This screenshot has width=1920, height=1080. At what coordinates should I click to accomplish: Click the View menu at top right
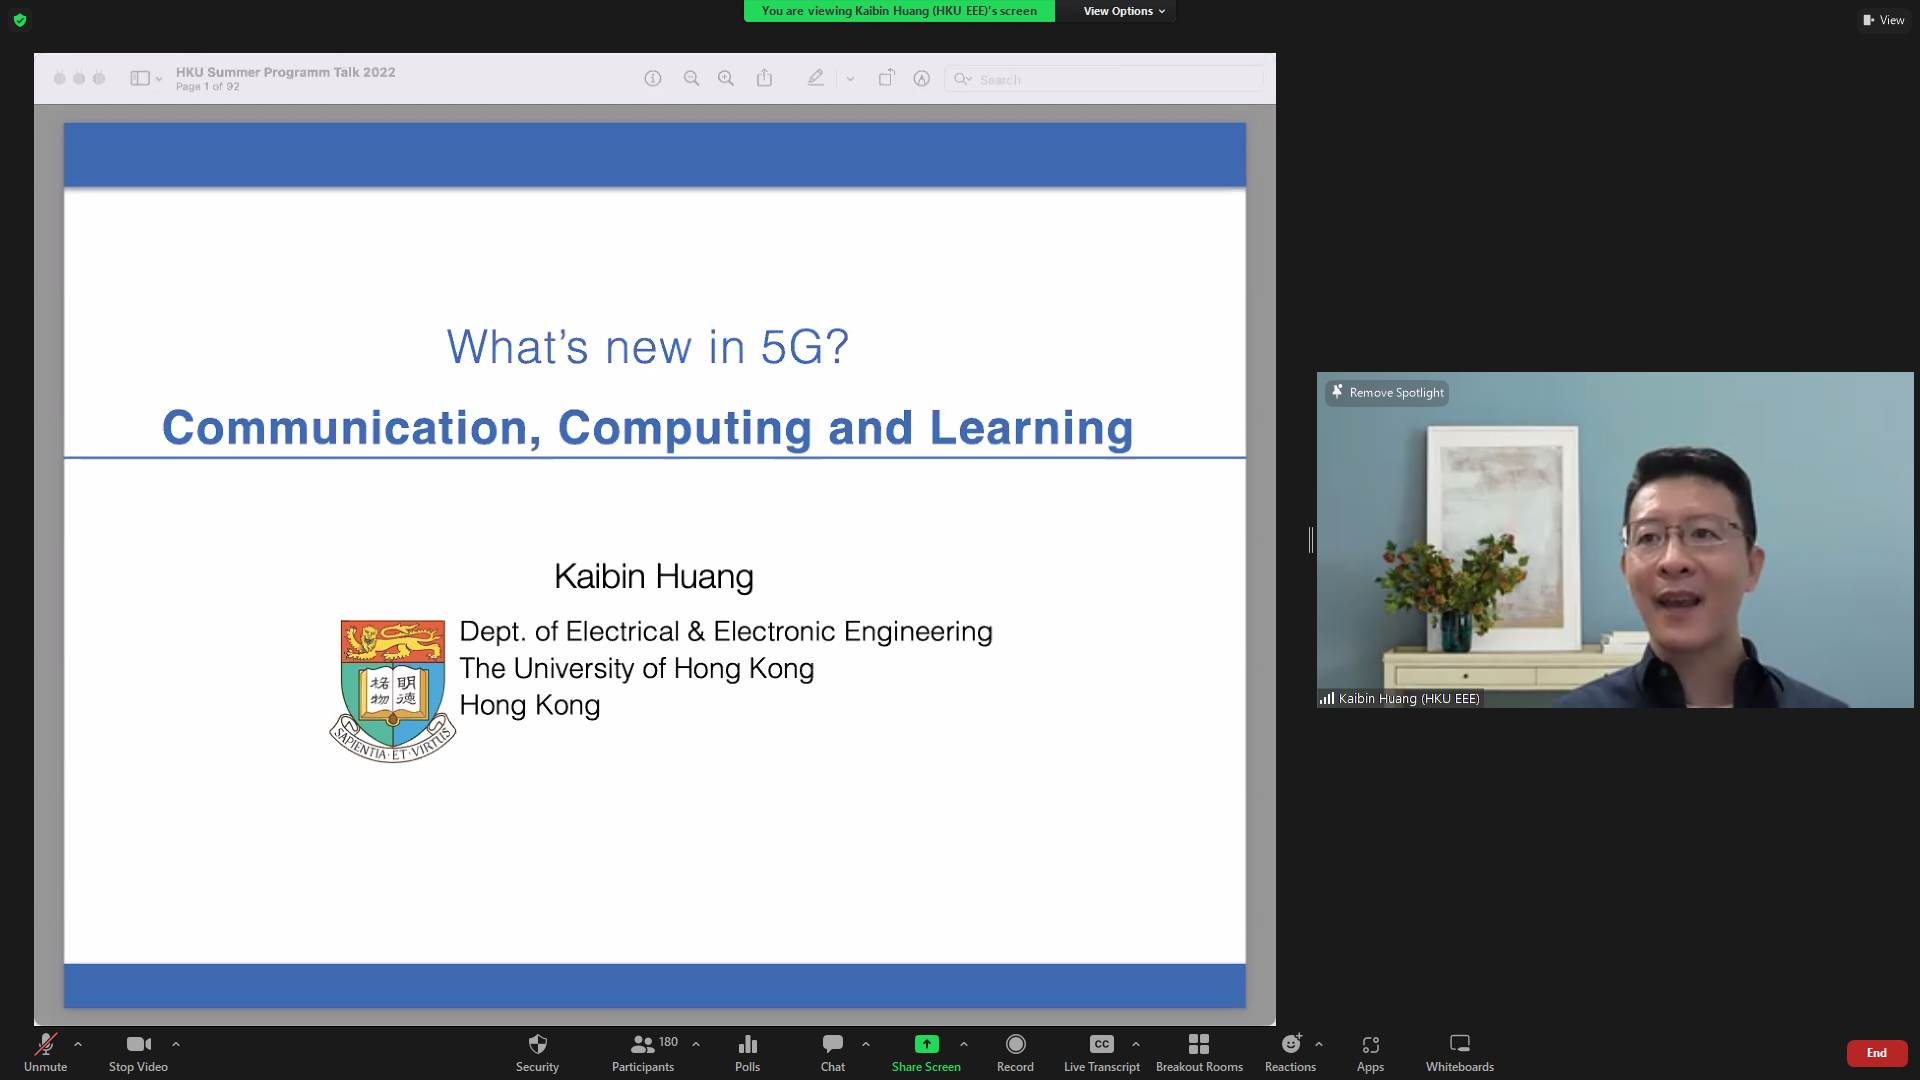[1884, 20]
